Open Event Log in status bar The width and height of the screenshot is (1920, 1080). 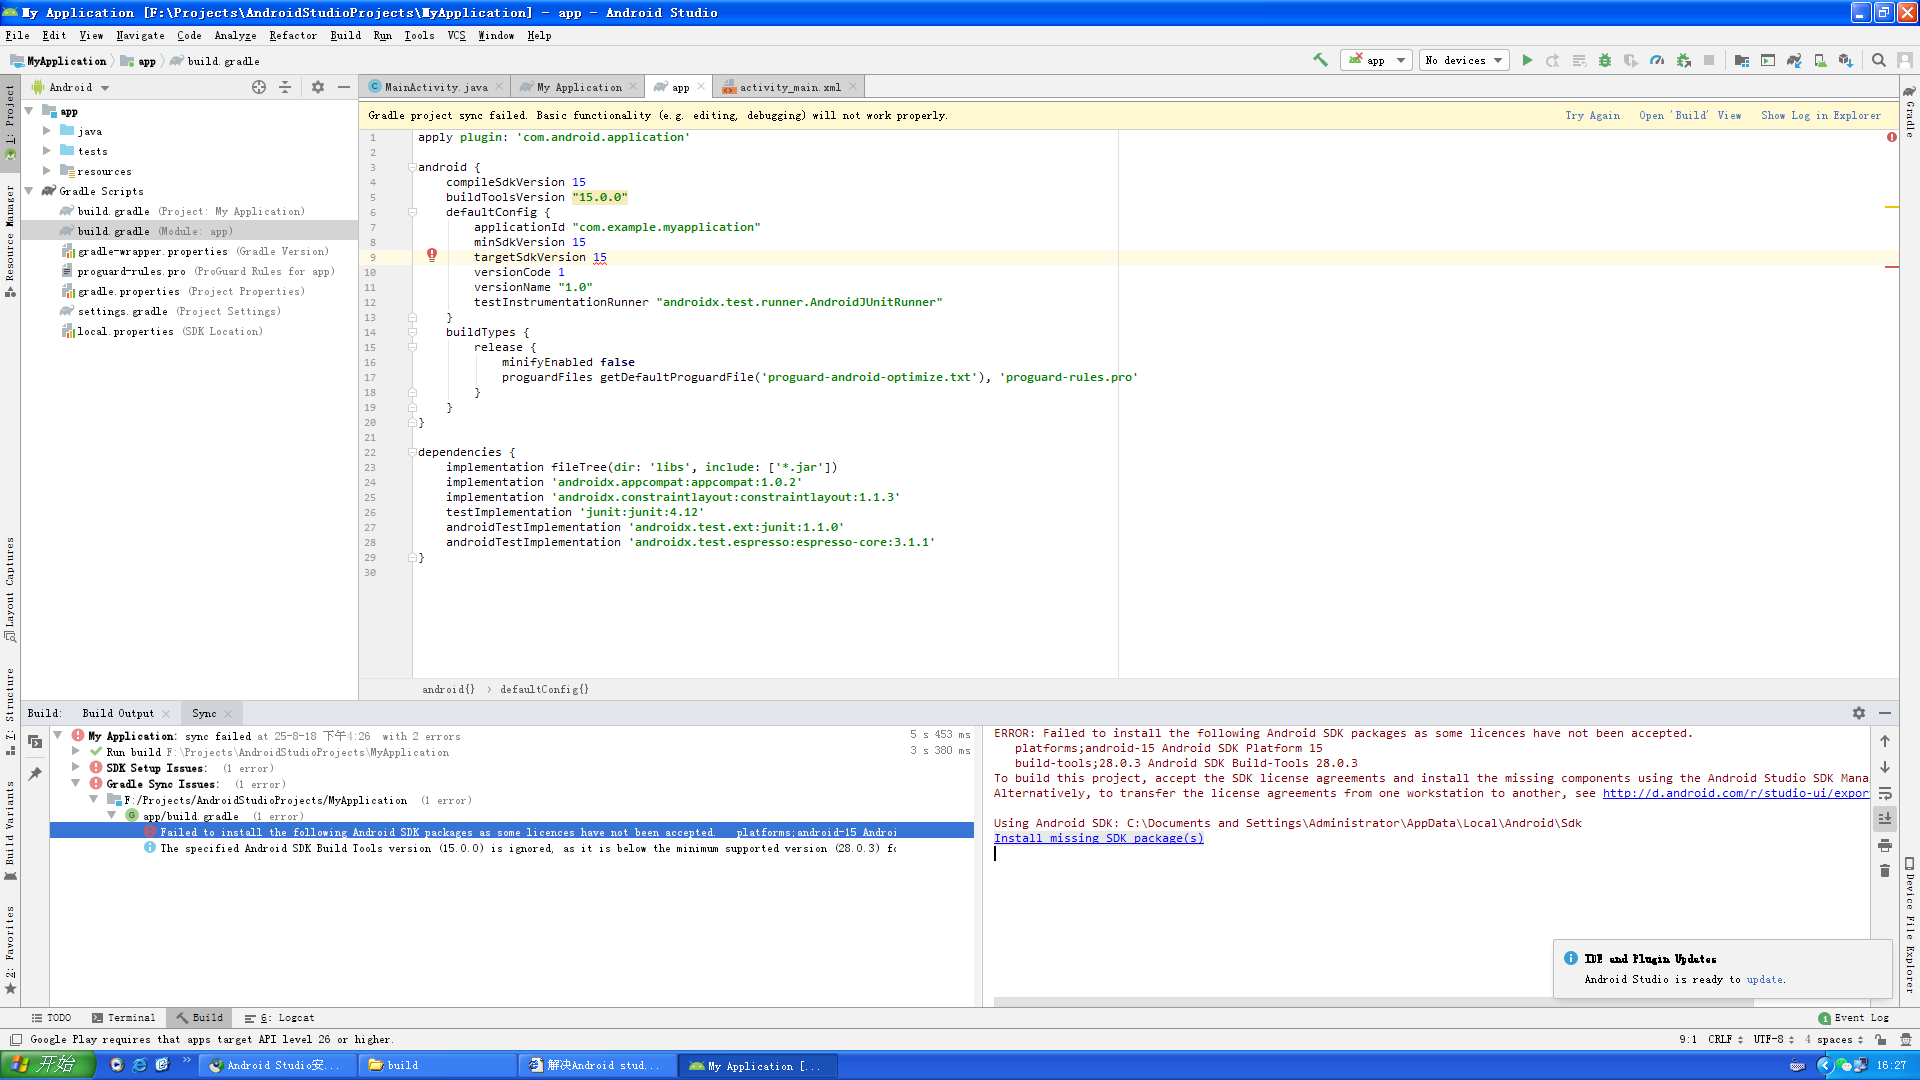pyautogui.click(x=1854, y=1018)
